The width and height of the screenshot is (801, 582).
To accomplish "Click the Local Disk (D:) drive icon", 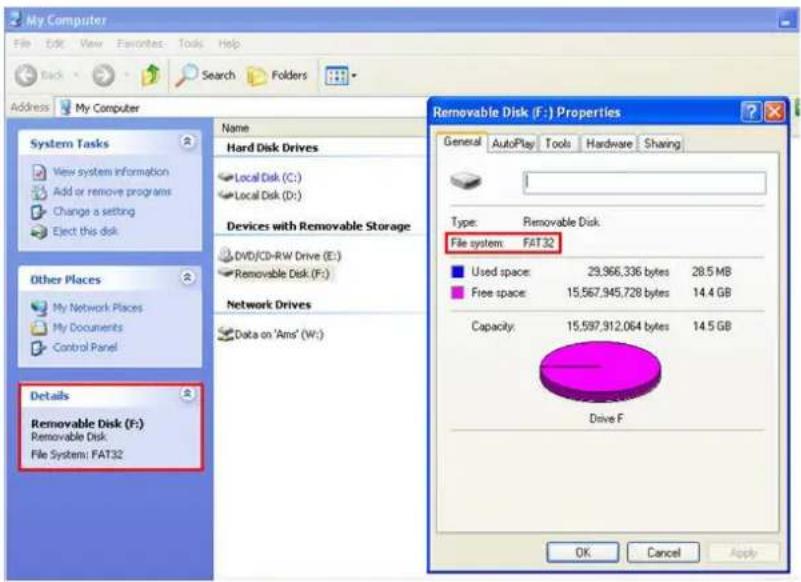I will click(226, 195).
